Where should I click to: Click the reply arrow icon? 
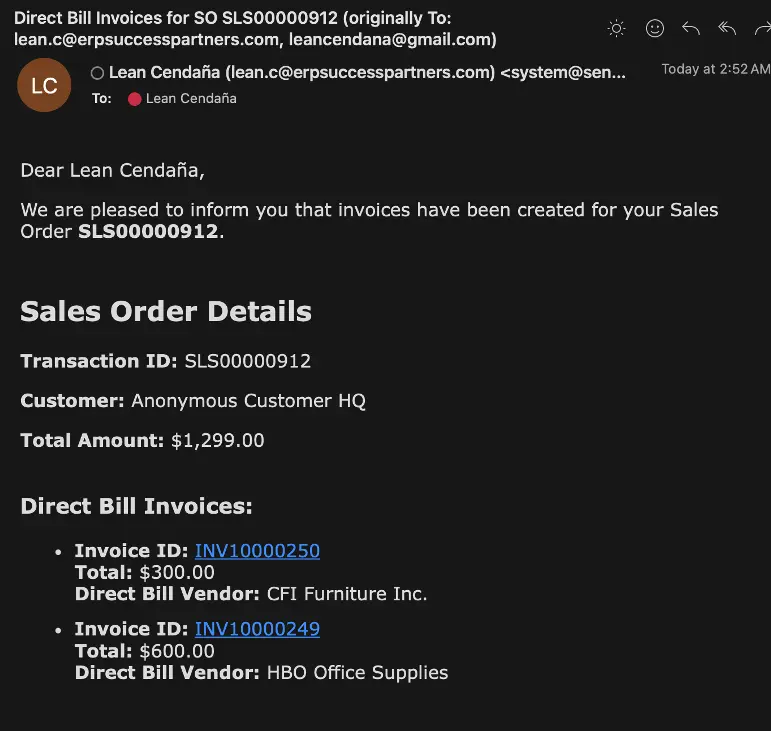[691, 29]
